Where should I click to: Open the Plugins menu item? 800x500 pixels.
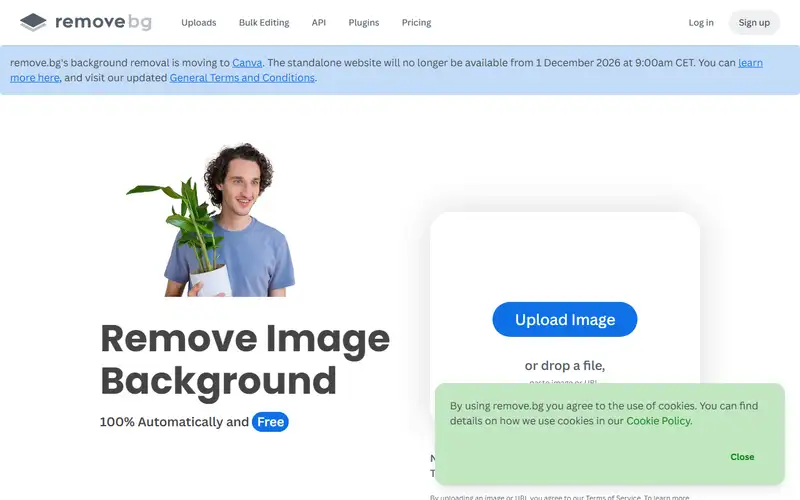click(363, 22)
